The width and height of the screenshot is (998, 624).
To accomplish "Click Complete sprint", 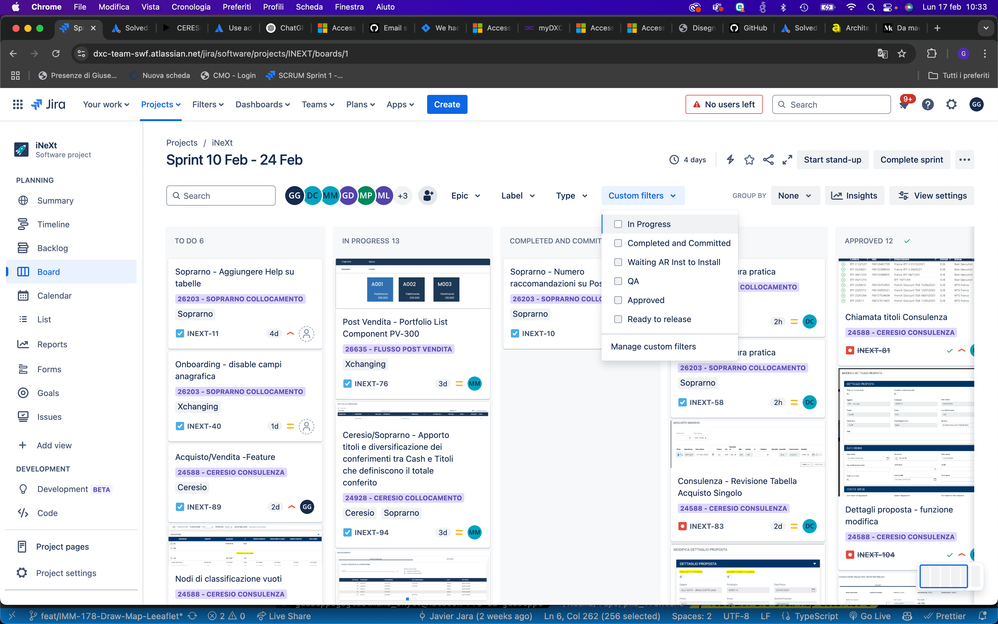I will [x=911, y=160].
